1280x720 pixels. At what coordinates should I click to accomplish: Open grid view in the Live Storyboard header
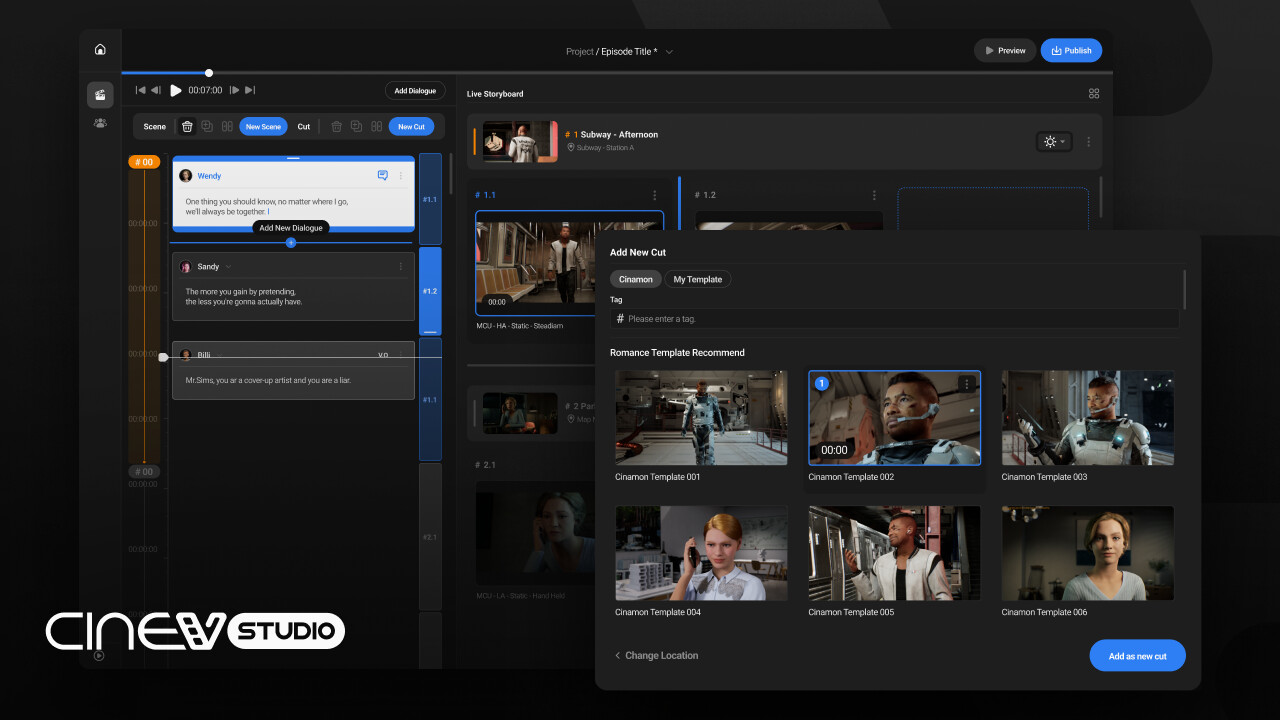point(1093,93)
